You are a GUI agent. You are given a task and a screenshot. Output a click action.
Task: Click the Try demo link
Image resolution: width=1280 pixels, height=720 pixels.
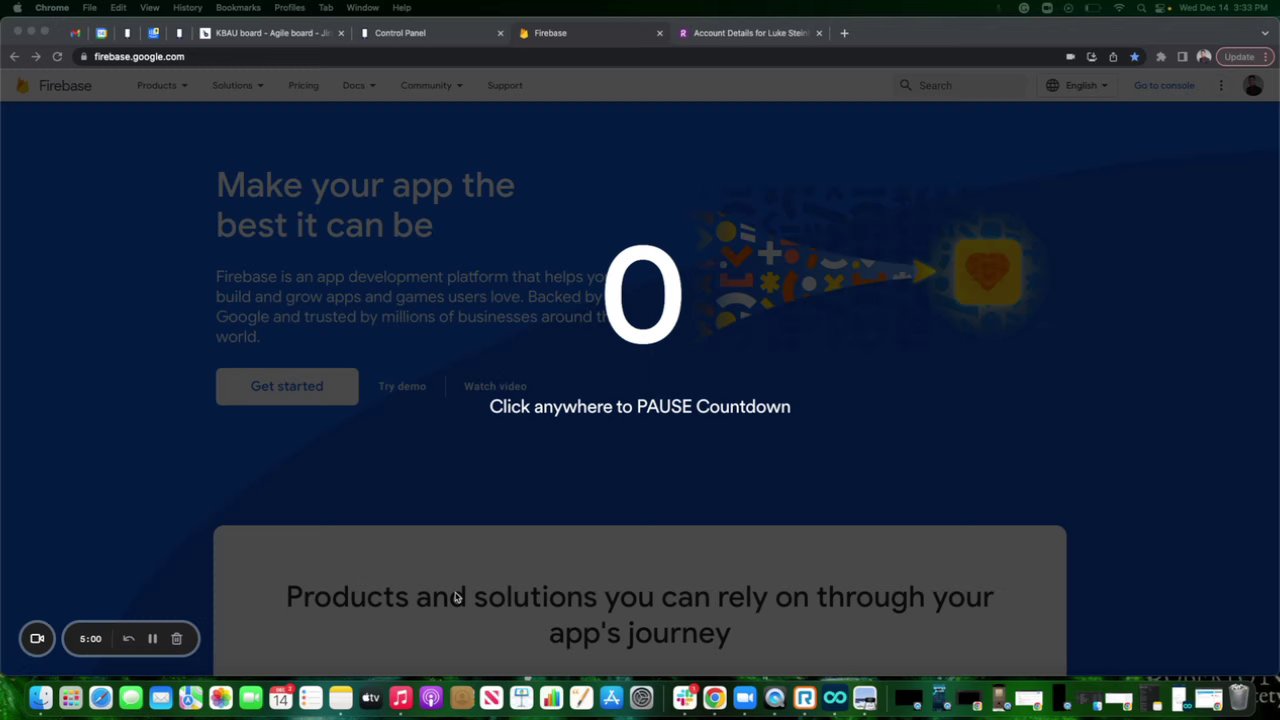pyautogui.click(x=402, y=386)
